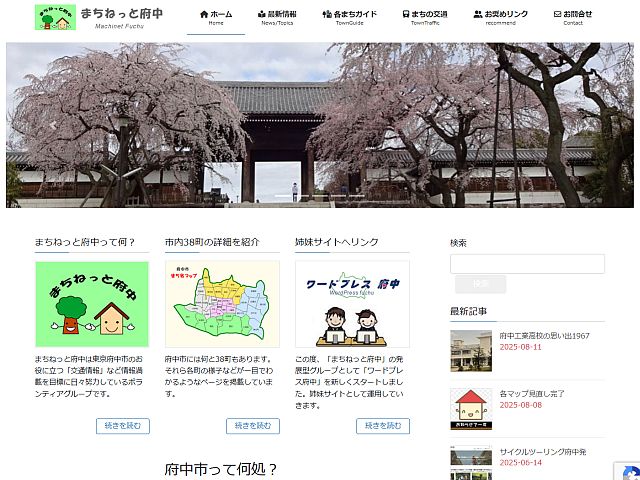This screenshot has width=640, height=480.
Task: Open the ホーム (Home) menu item
Action: click(x=216, y=17)
